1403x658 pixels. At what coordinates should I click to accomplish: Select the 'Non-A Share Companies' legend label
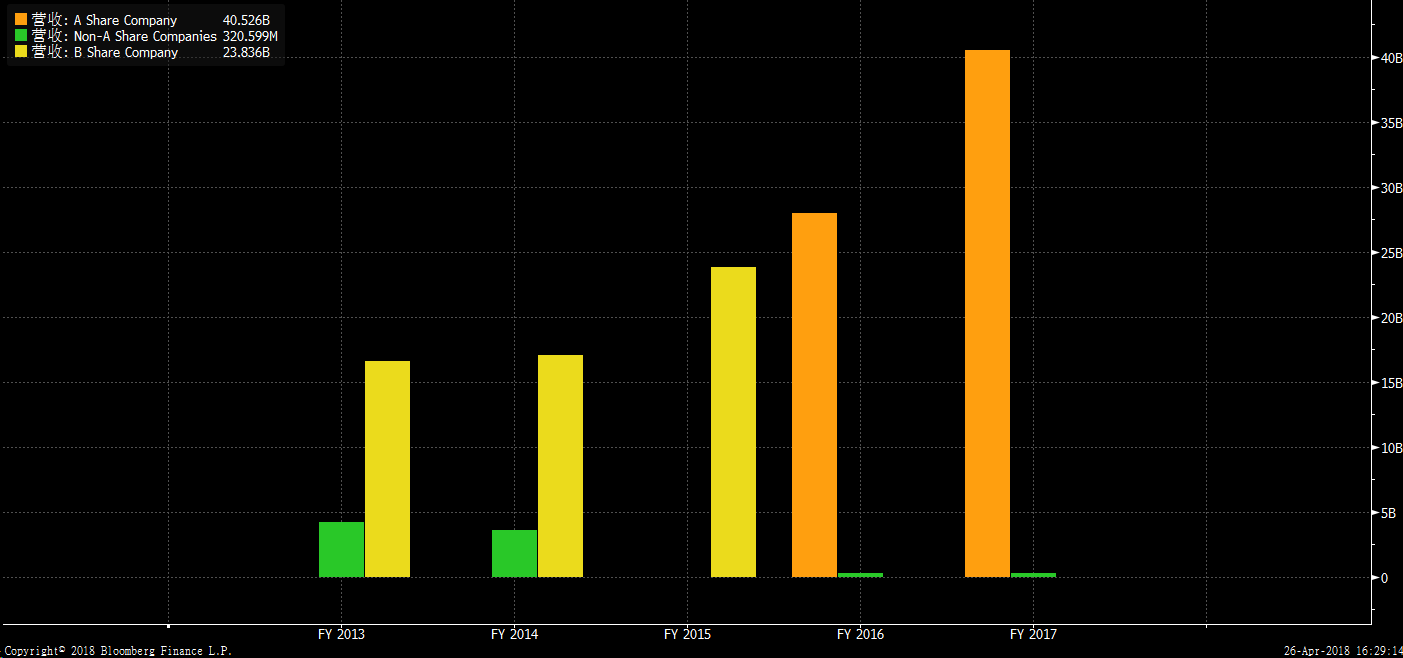pyautogui.click(x=145, y=36)
